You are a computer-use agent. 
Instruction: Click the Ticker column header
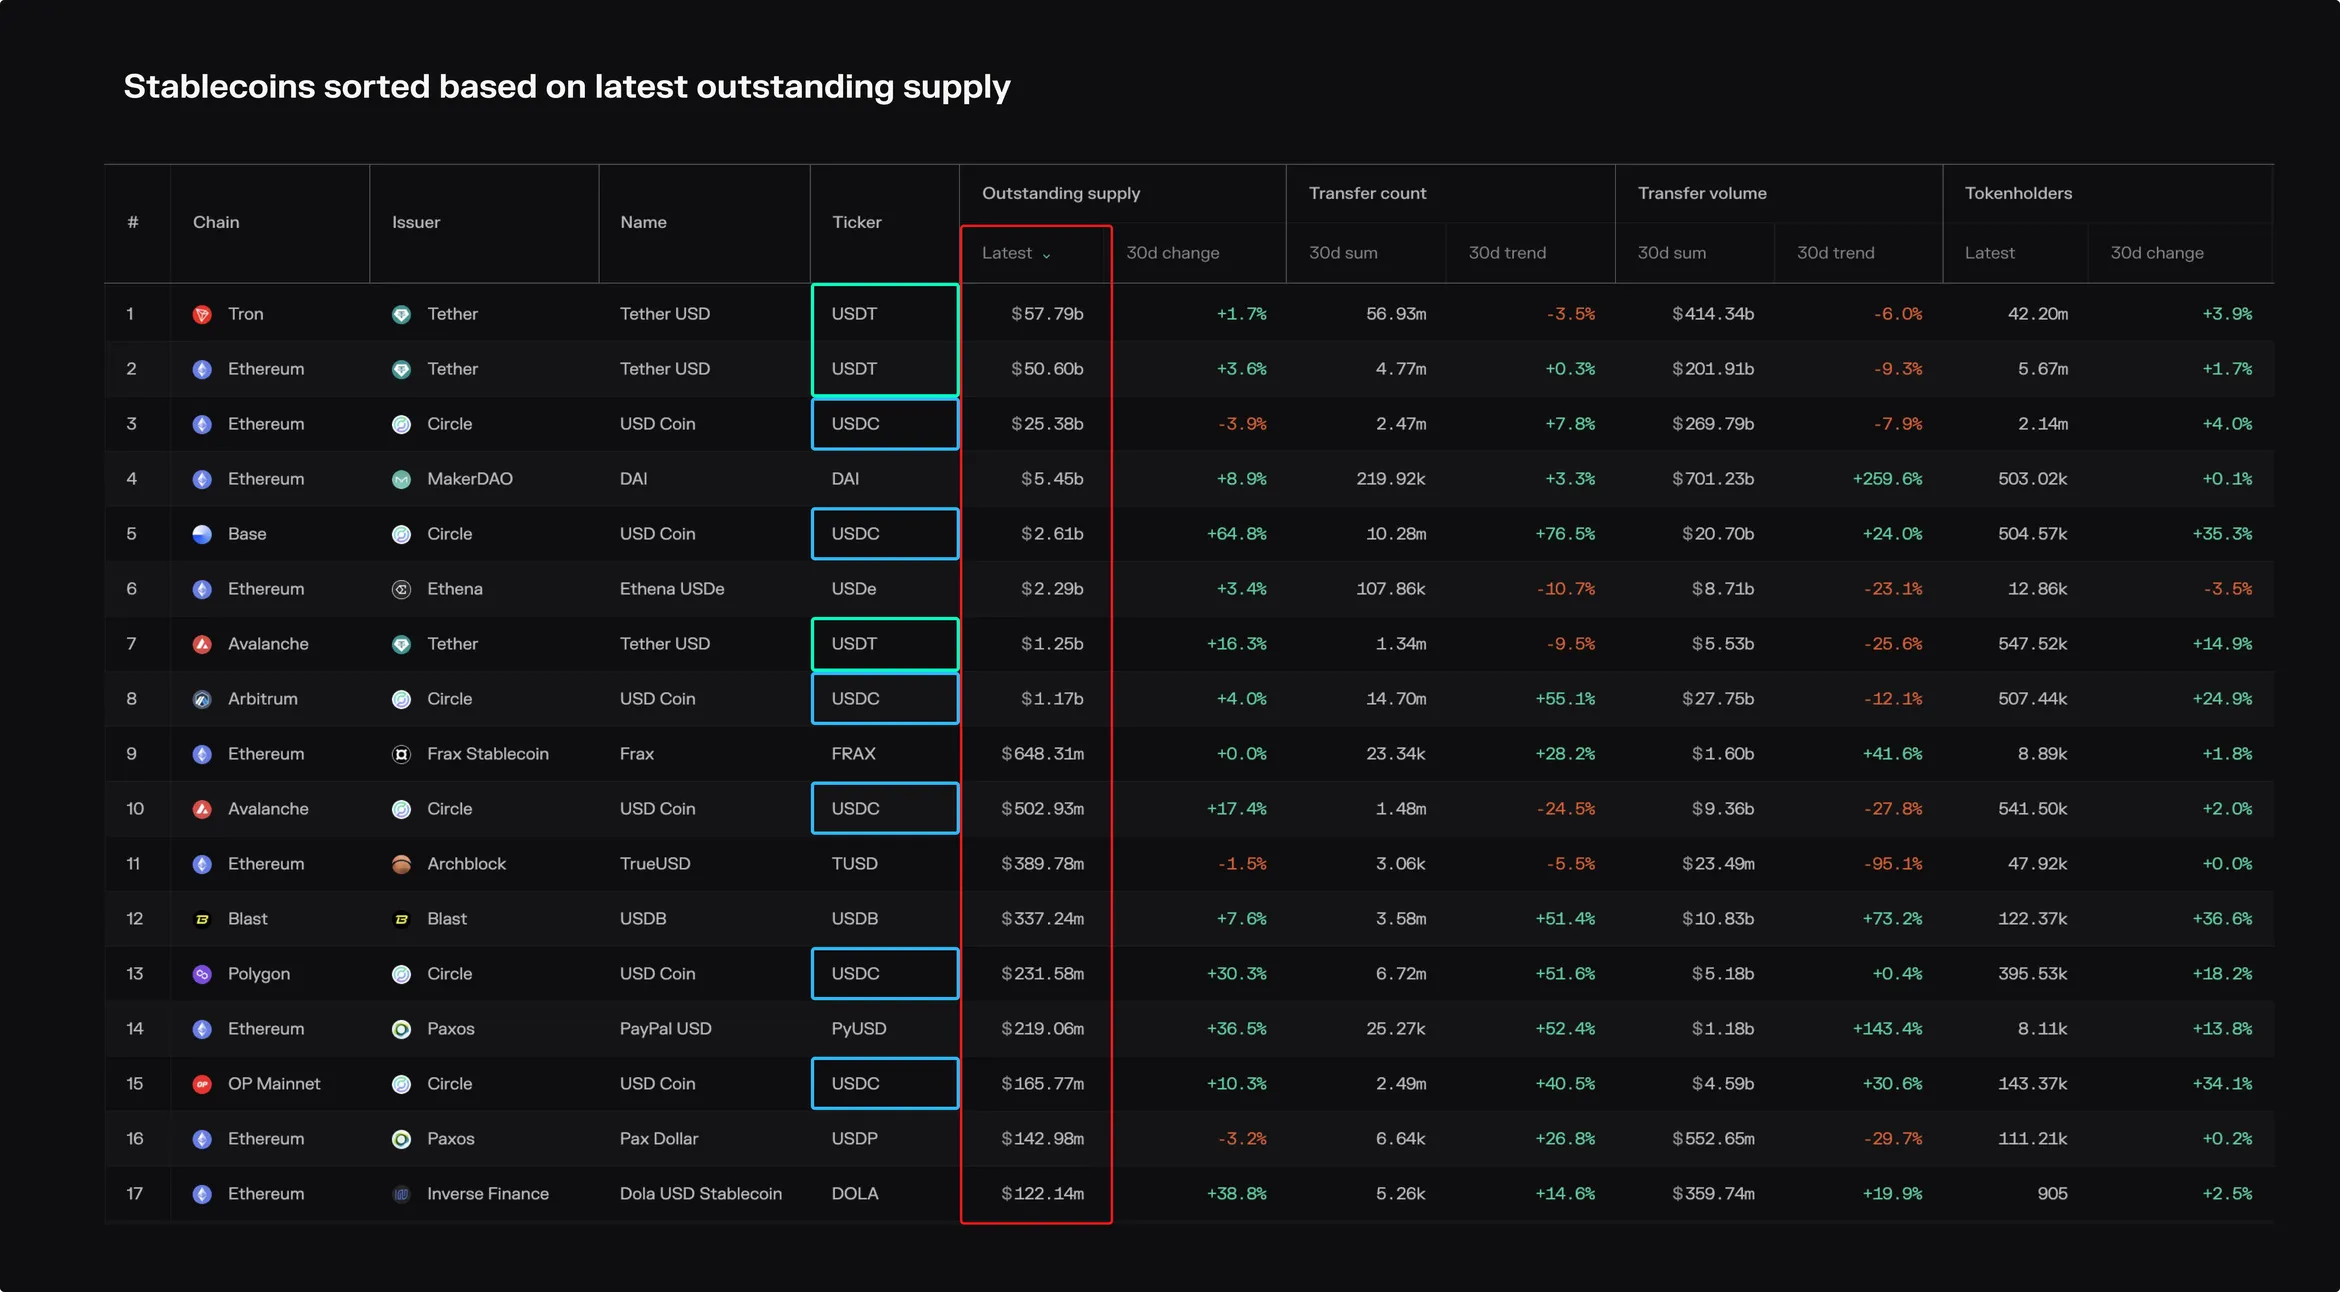(857, 222)
